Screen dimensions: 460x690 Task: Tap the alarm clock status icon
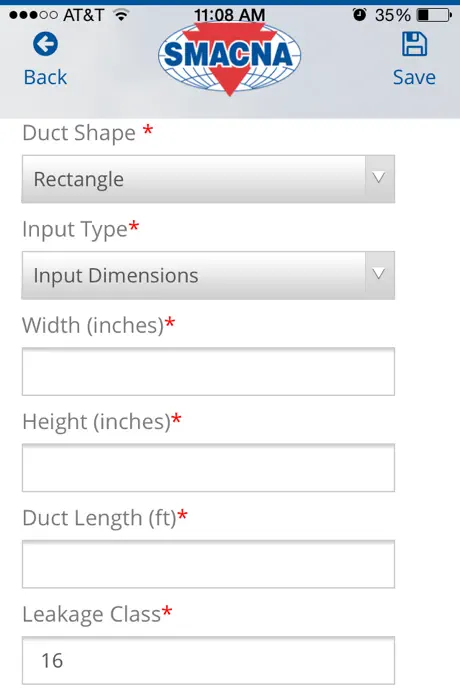click(x=360, y=15)
